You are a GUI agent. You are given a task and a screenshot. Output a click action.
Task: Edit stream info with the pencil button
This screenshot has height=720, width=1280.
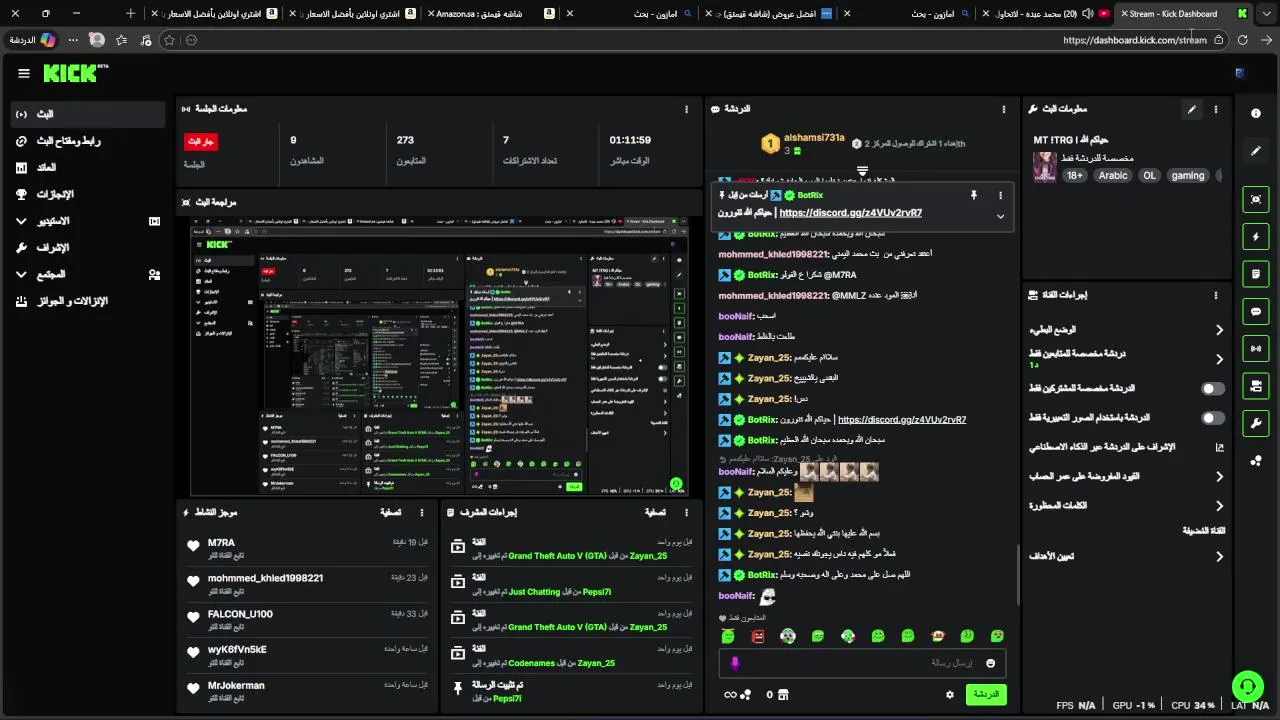1191,109
